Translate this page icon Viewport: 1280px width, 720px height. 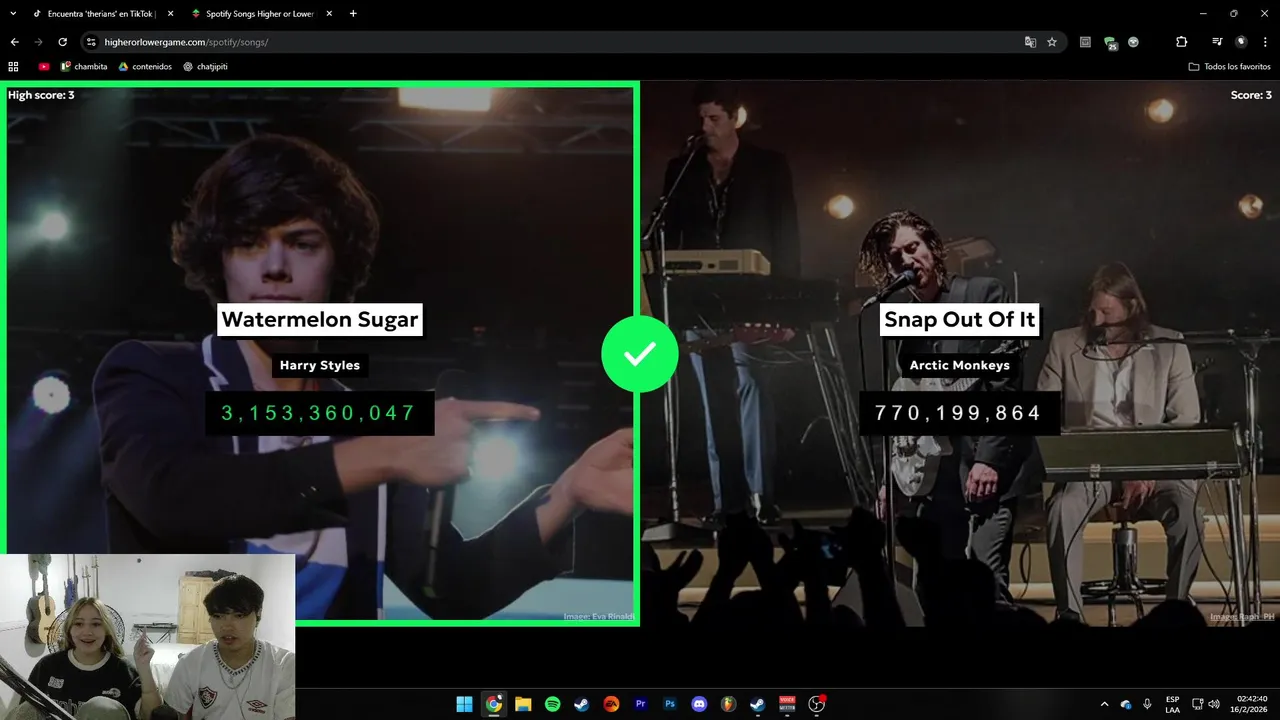[1030, 42]
